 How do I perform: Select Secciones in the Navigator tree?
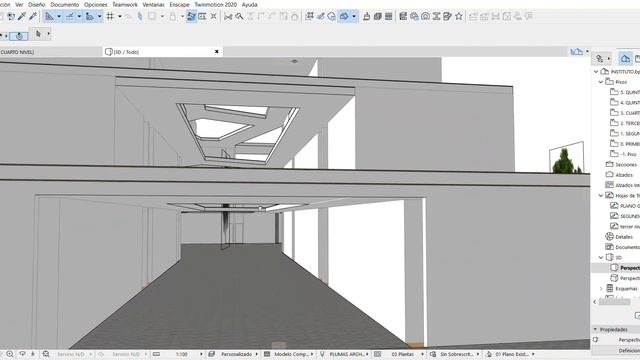click(x=622, y=164)
